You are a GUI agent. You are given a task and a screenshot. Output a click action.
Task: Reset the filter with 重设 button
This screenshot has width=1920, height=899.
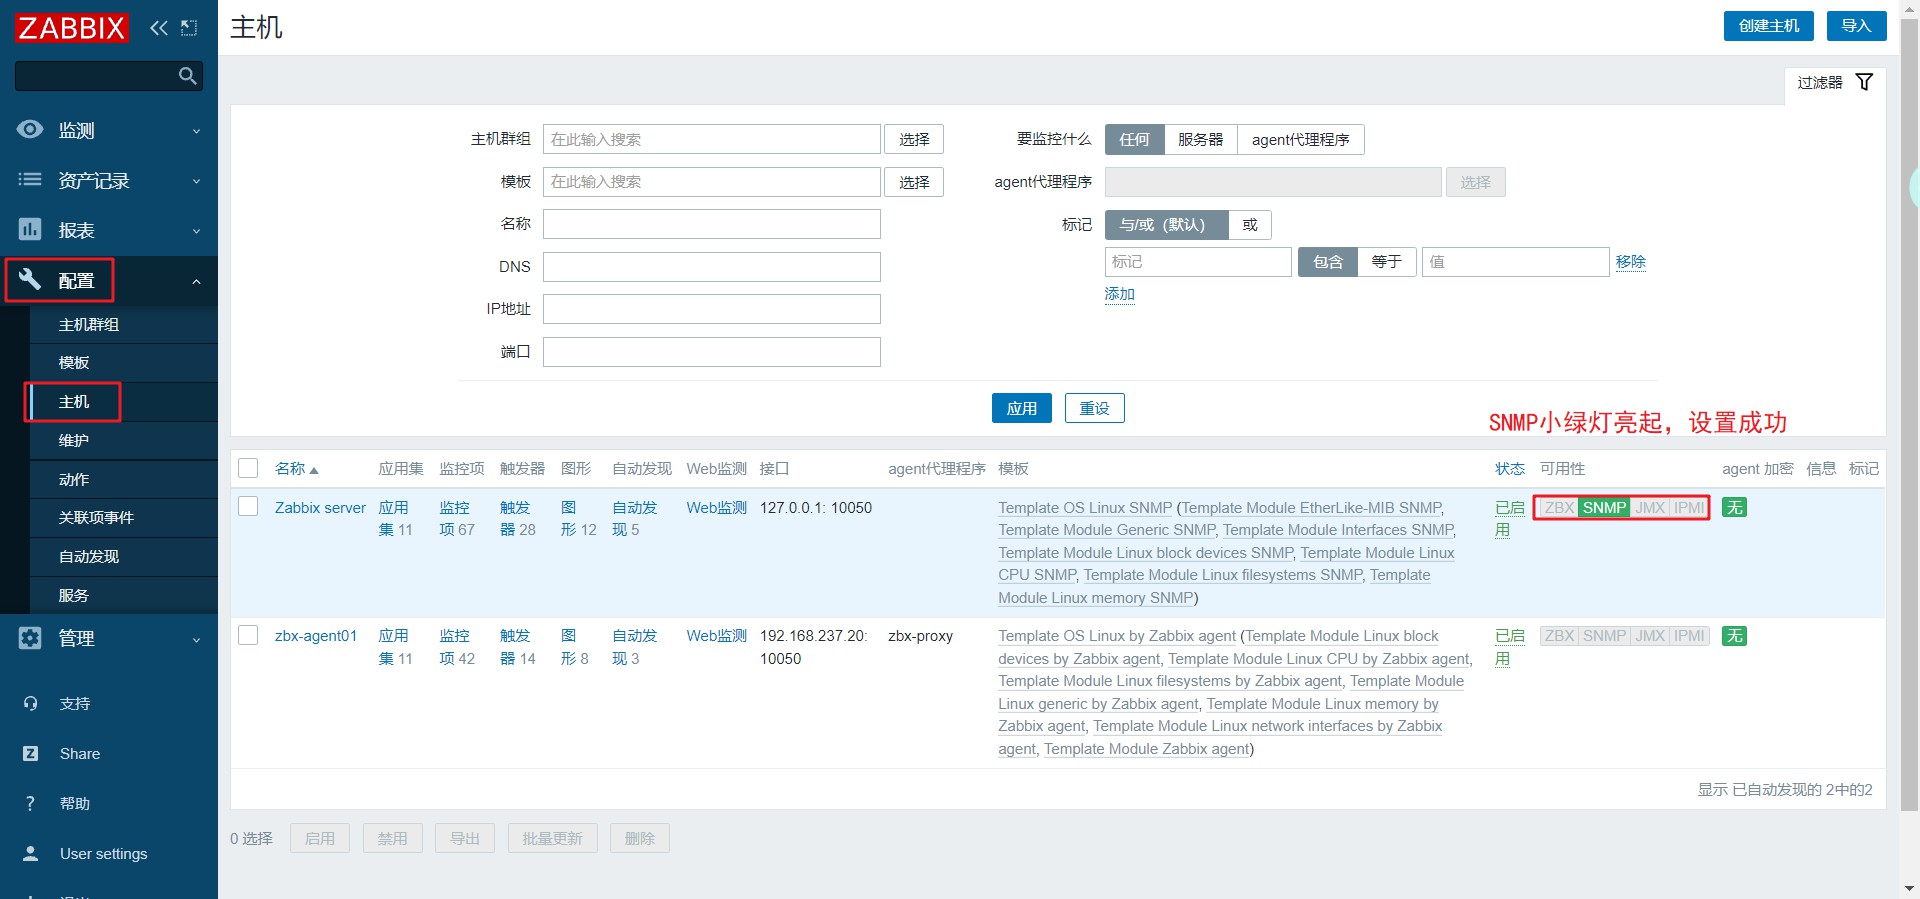point(1094,408)
